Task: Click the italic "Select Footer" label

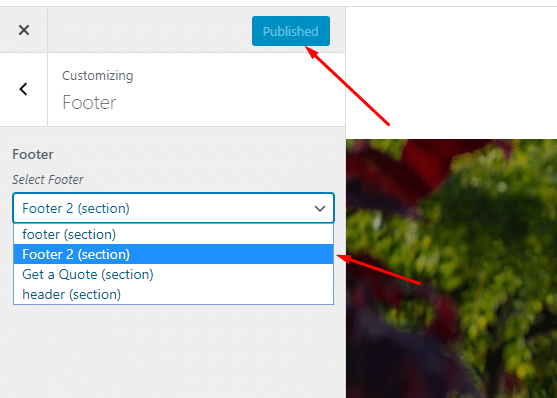Action: coord(48,179)
